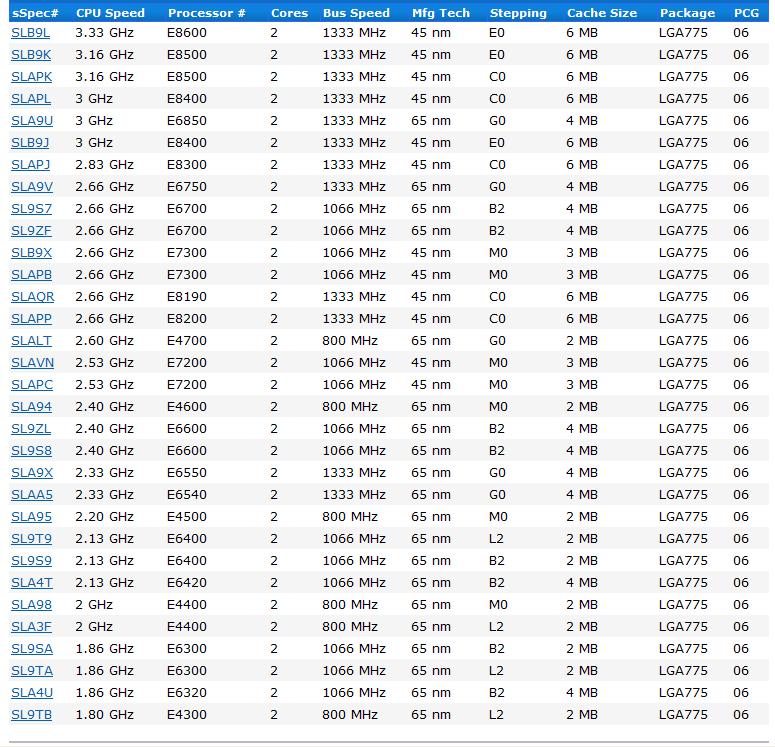Open the SLA9X sSpec link

(32, 473)
